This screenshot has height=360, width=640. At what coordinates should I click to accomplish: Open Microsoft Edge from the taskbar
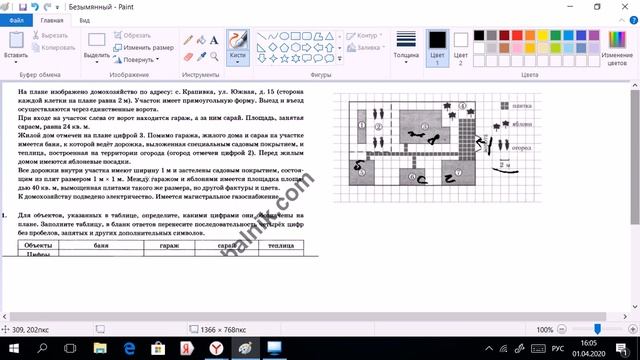(129, 349)
